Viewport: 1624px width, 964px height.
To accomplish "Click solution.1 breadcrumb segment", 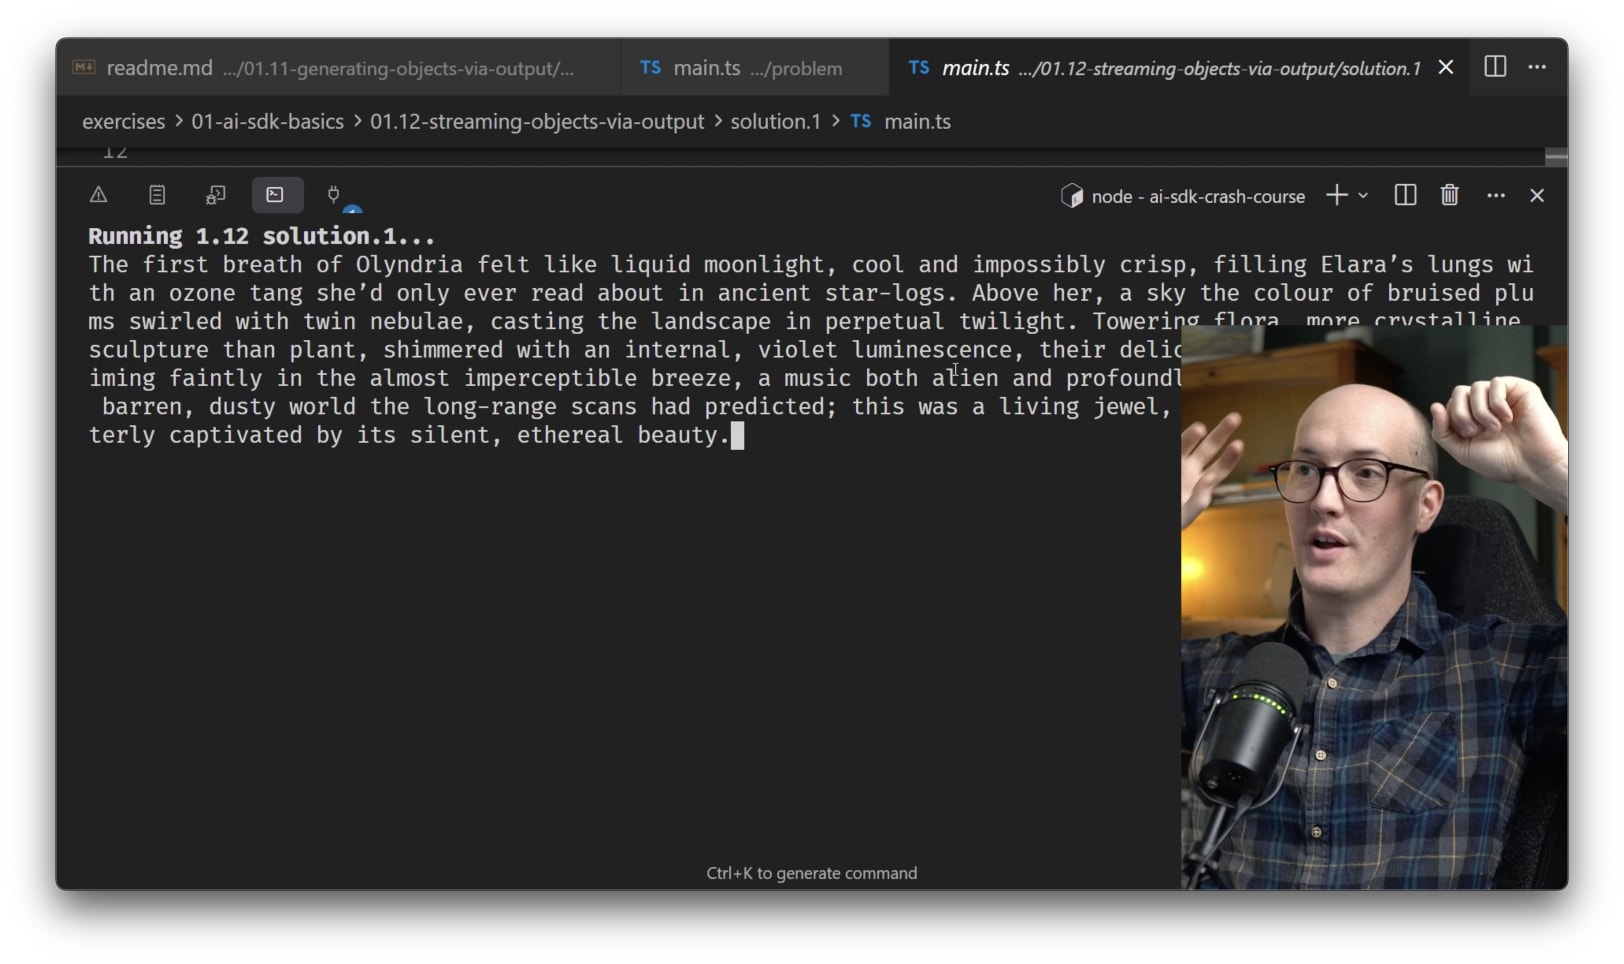I will tap(775, 121).
